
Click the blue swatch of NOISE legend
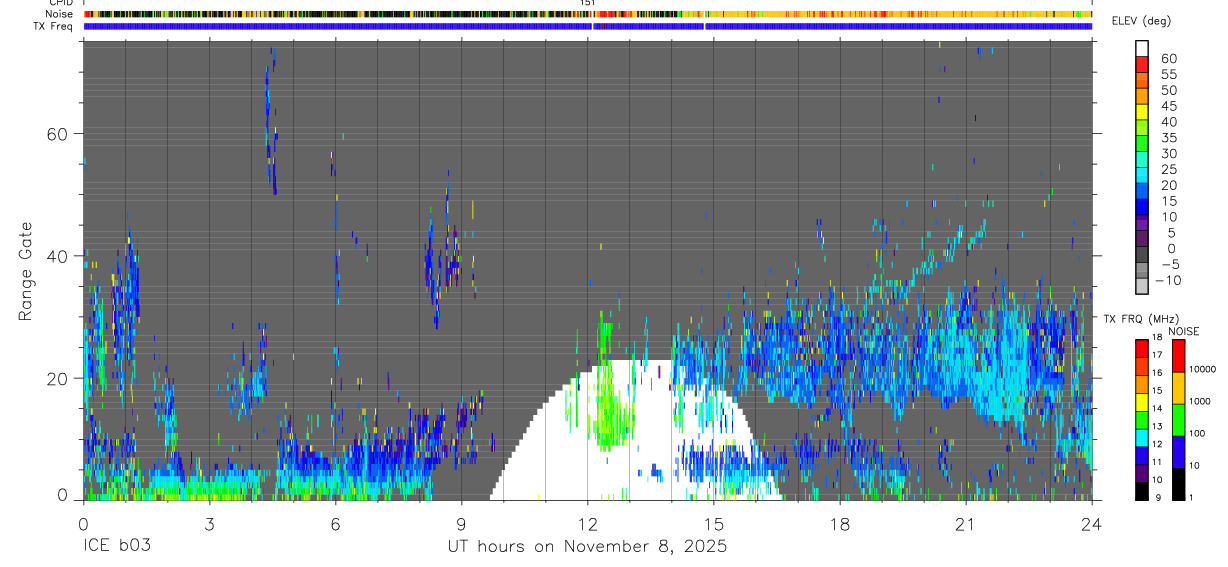pyautogui.click(x=1177, y=451)
